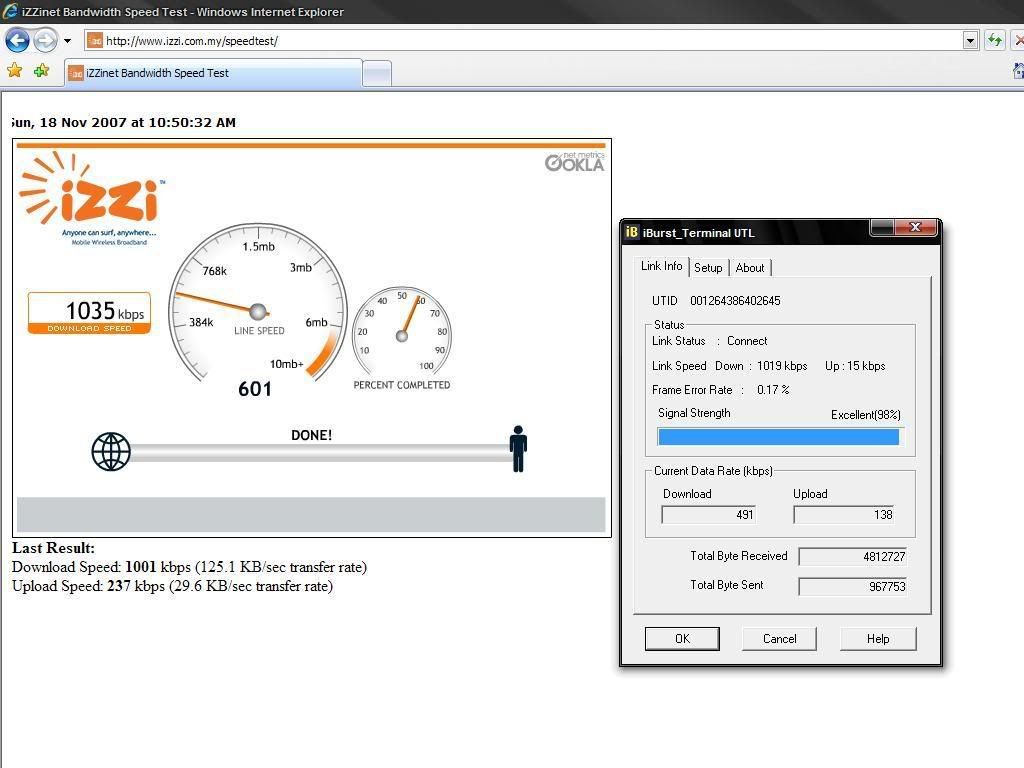Click the globe icon on the progress track
This screenshot has width=1024, height=768.
111,452
